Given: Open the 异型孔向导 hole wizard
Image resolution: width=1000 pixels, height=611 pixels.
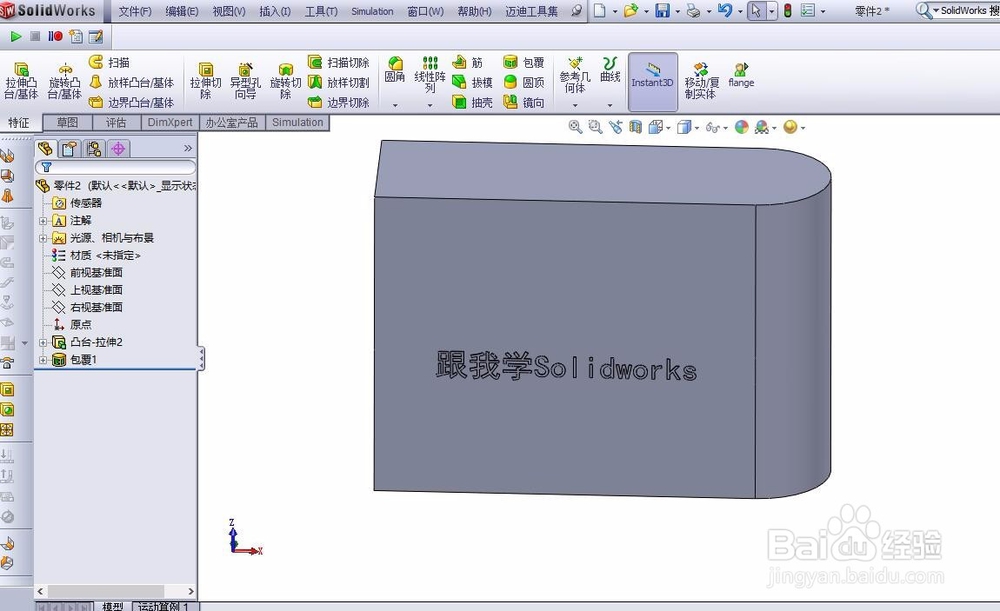Looking at the screenshot, I should [246, 81].
